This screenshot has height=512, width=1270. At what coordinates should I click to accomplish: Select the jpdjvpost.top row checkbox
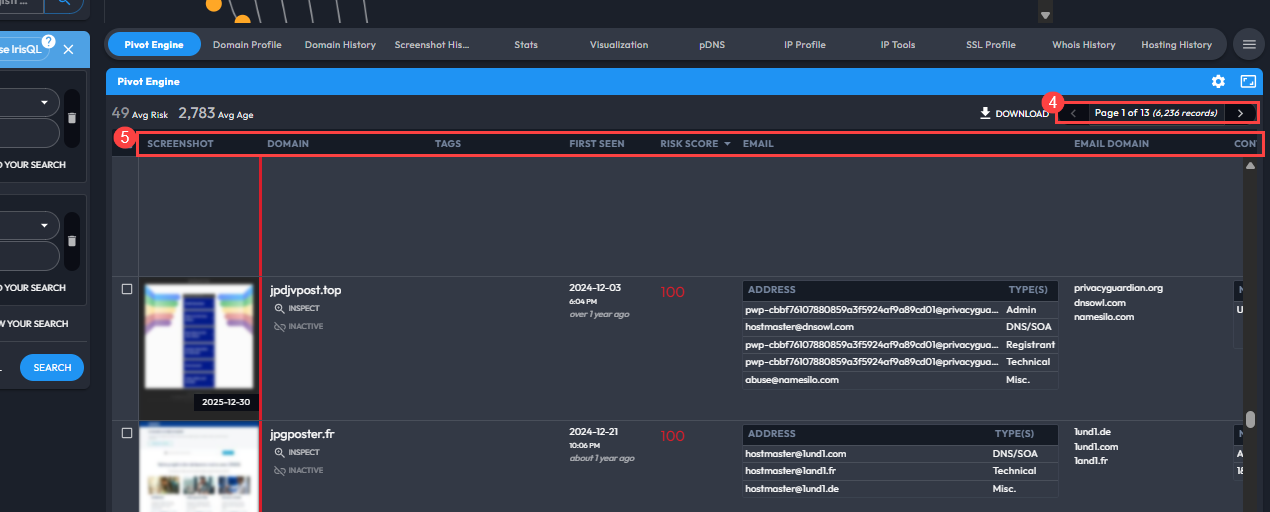[x=126, y=289]
